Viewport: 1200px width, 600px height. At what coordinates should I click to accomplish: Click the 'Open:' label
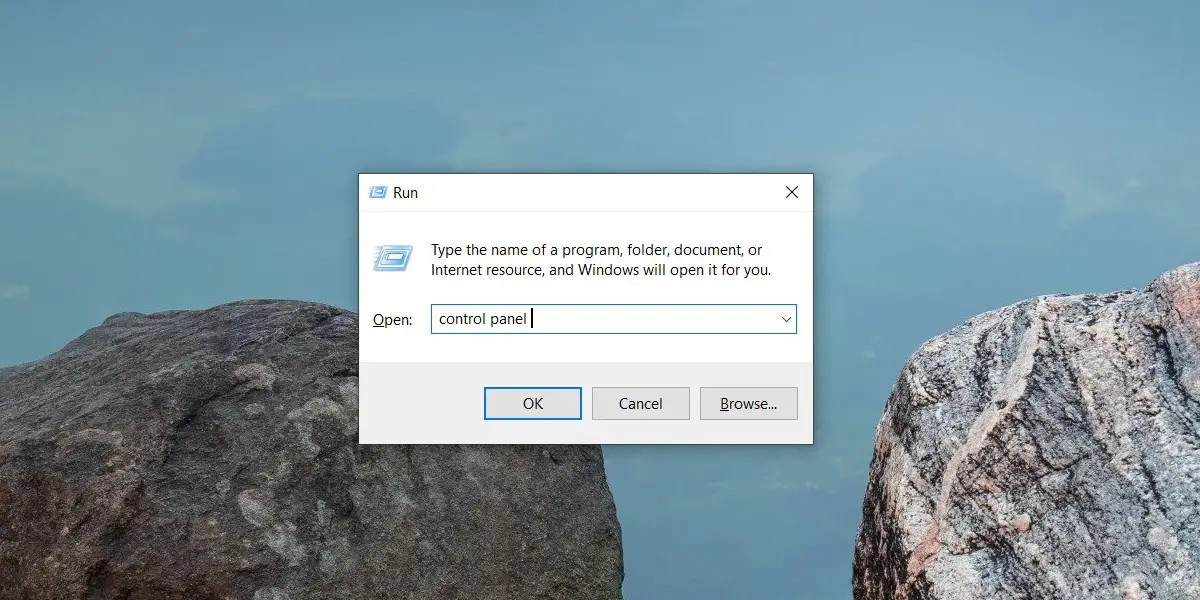392,320
